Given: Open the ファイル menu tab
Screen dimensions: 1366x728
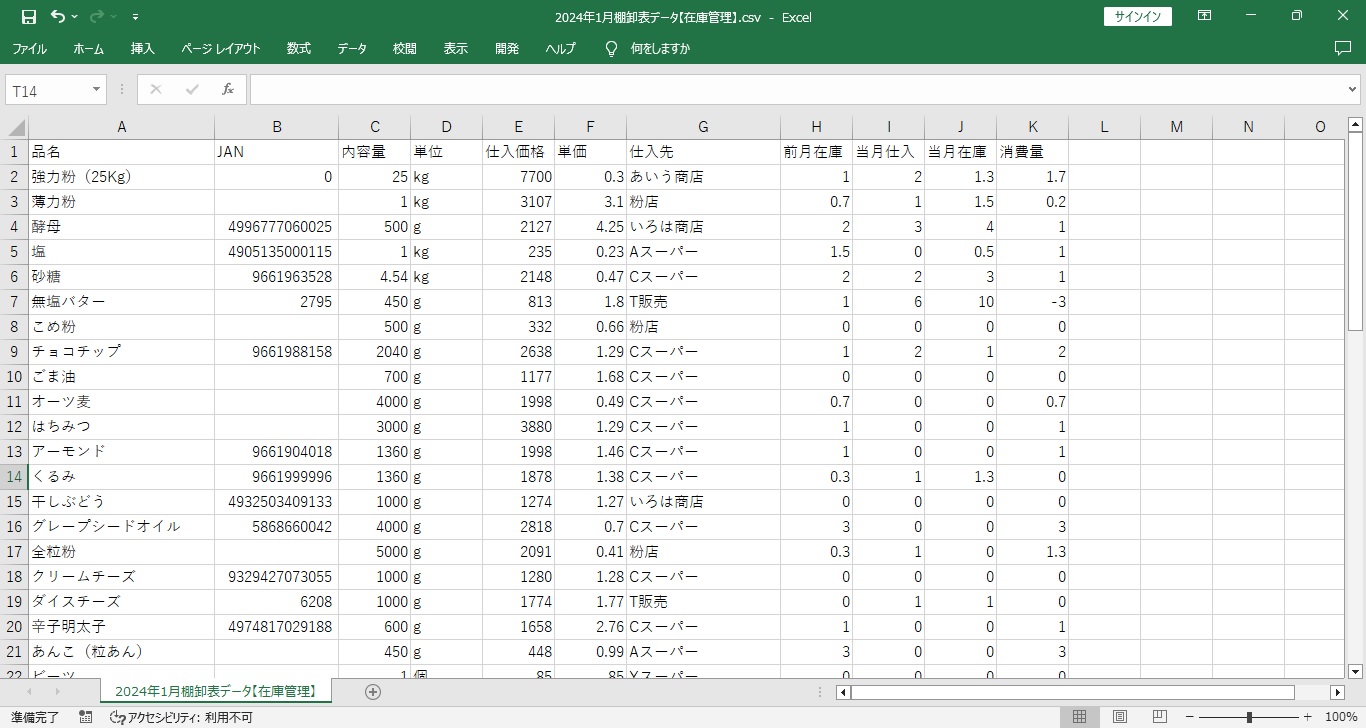Looking at the screenshot, I should tap(29, 48).
